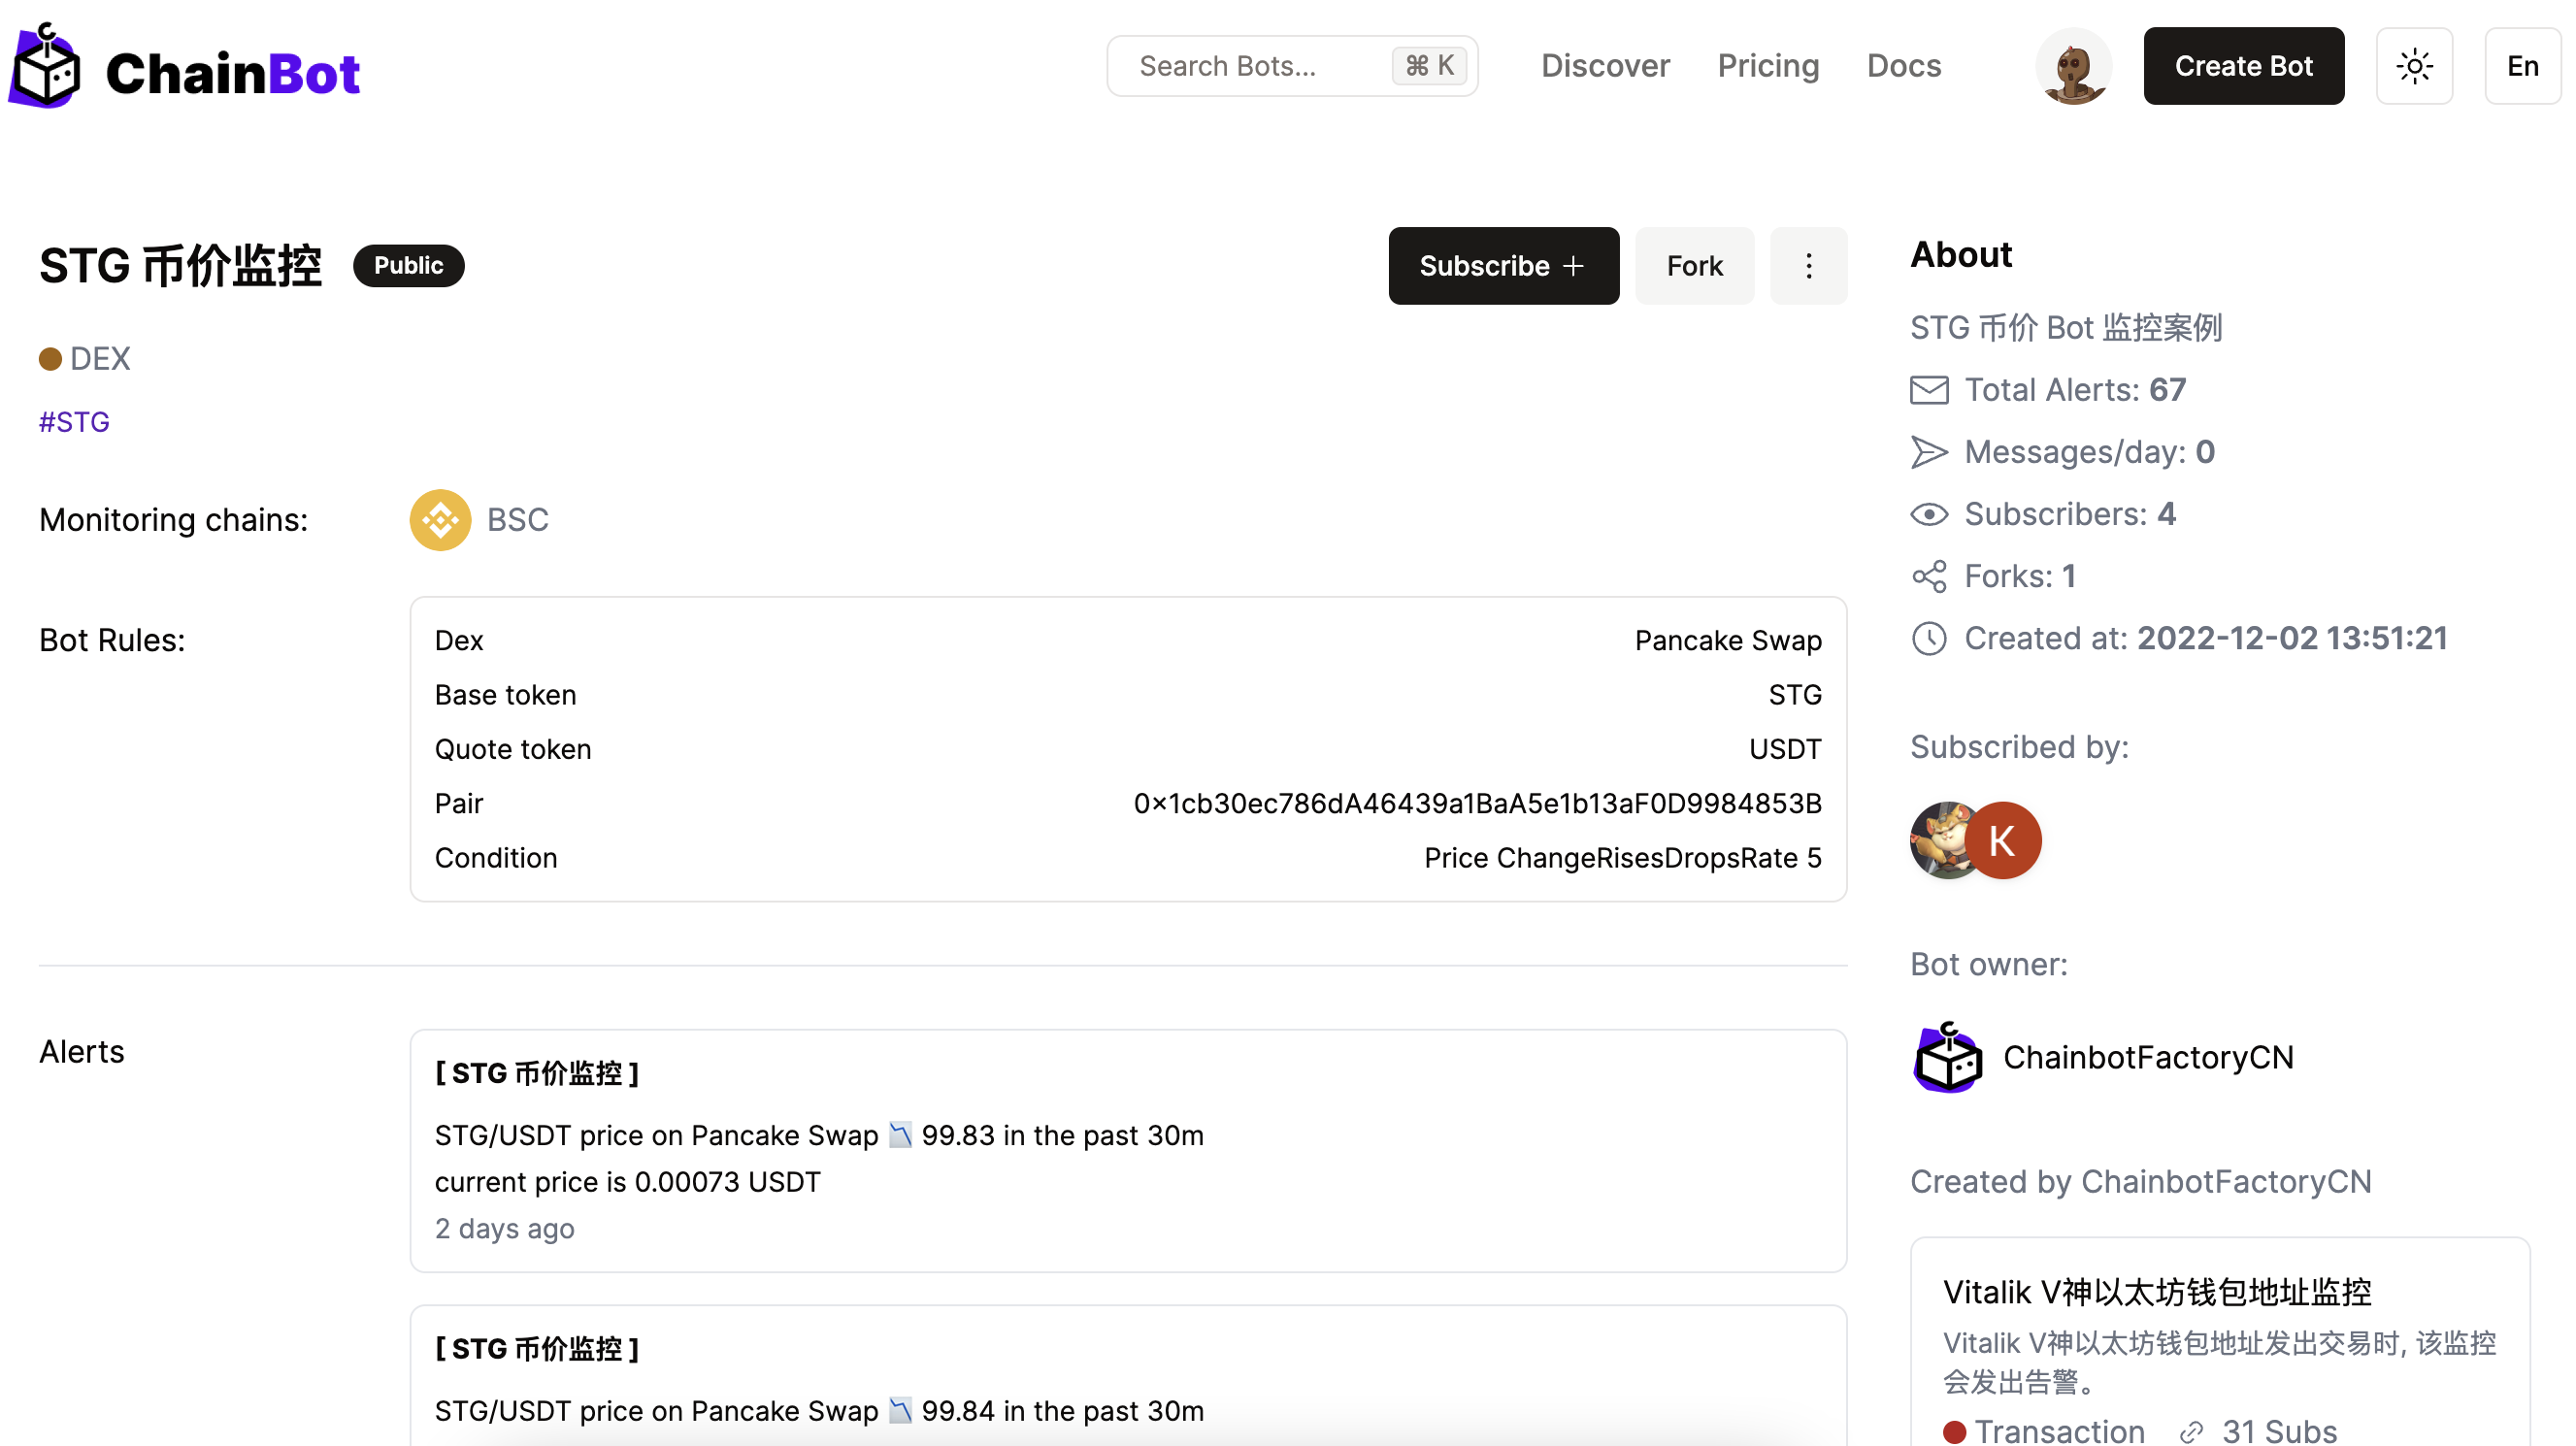Click the Fork button
Image resolution: width=2576 pixels, height=1446 pixels.
tap(1694, 266)
